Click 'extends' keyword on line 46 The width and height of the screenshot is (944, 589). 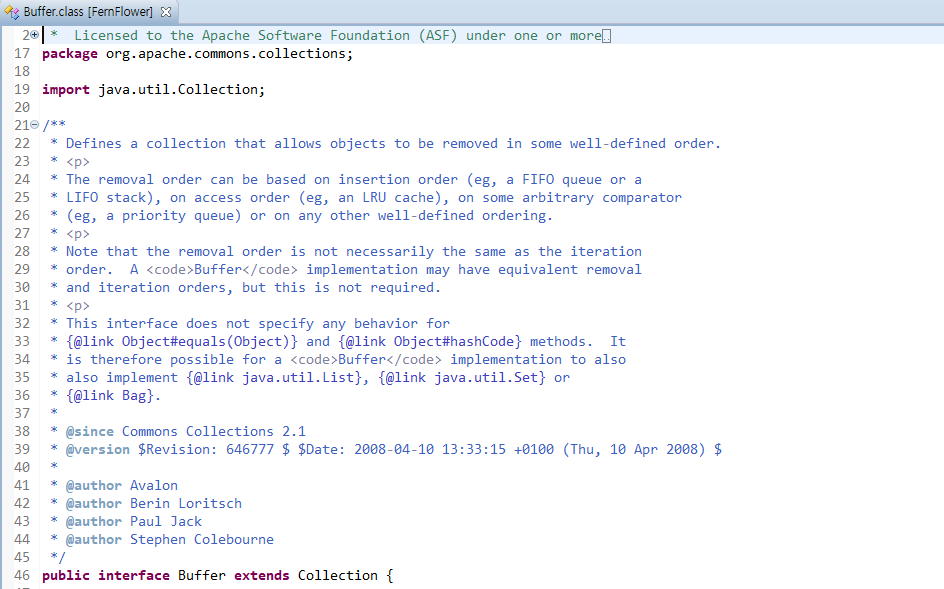(x=262, y=576)
